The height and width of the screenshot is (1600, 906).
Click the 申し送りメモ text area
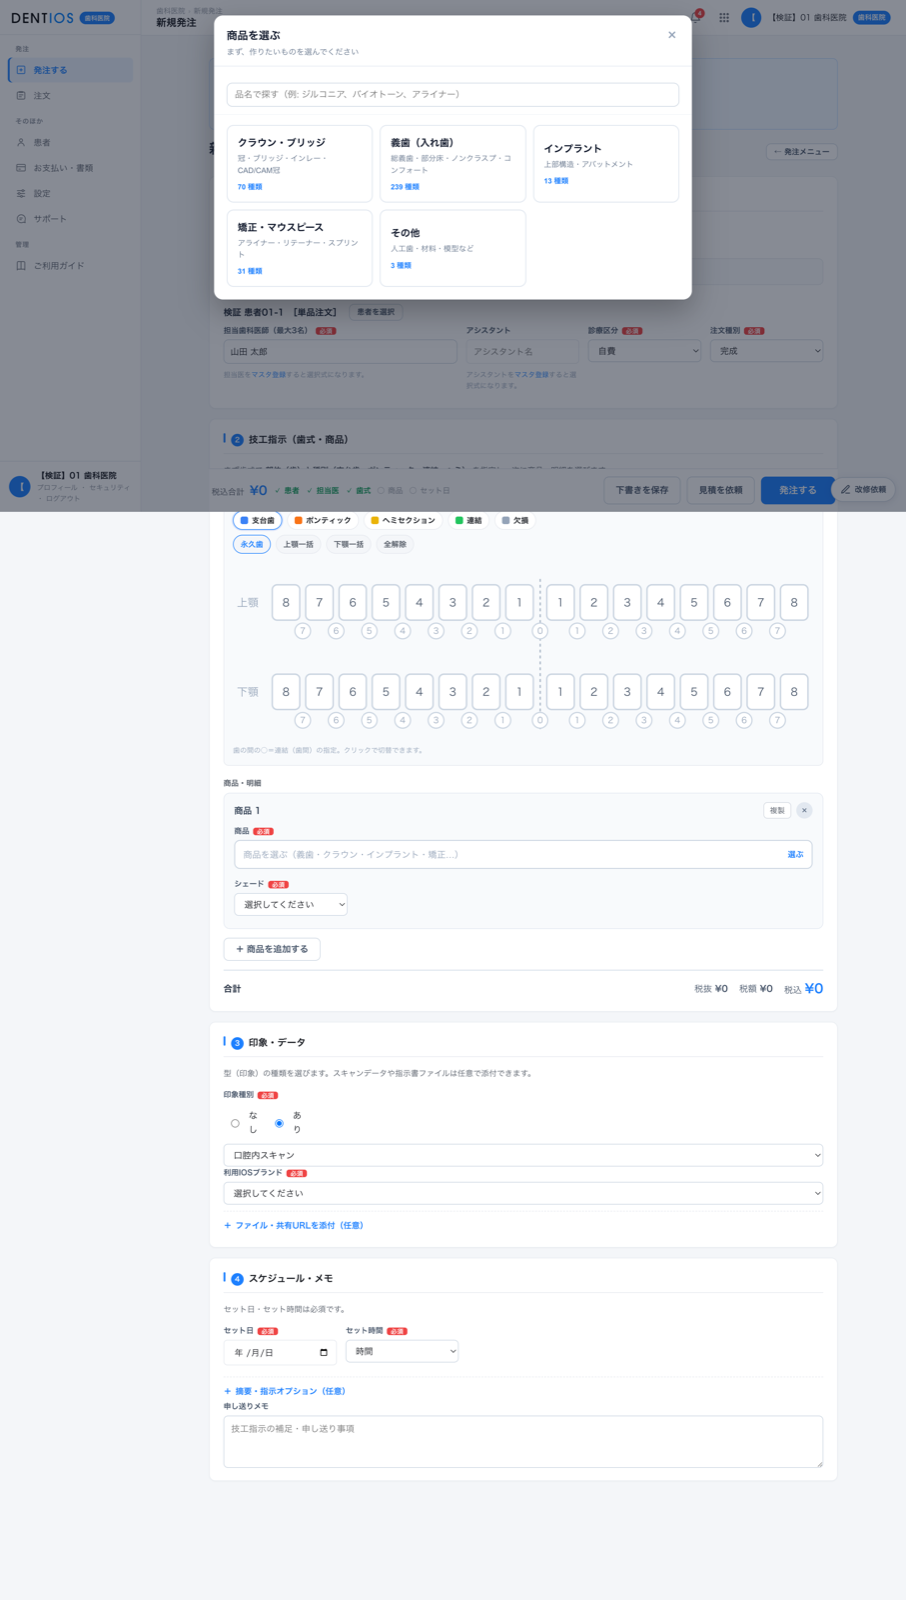click(523, 1441)
